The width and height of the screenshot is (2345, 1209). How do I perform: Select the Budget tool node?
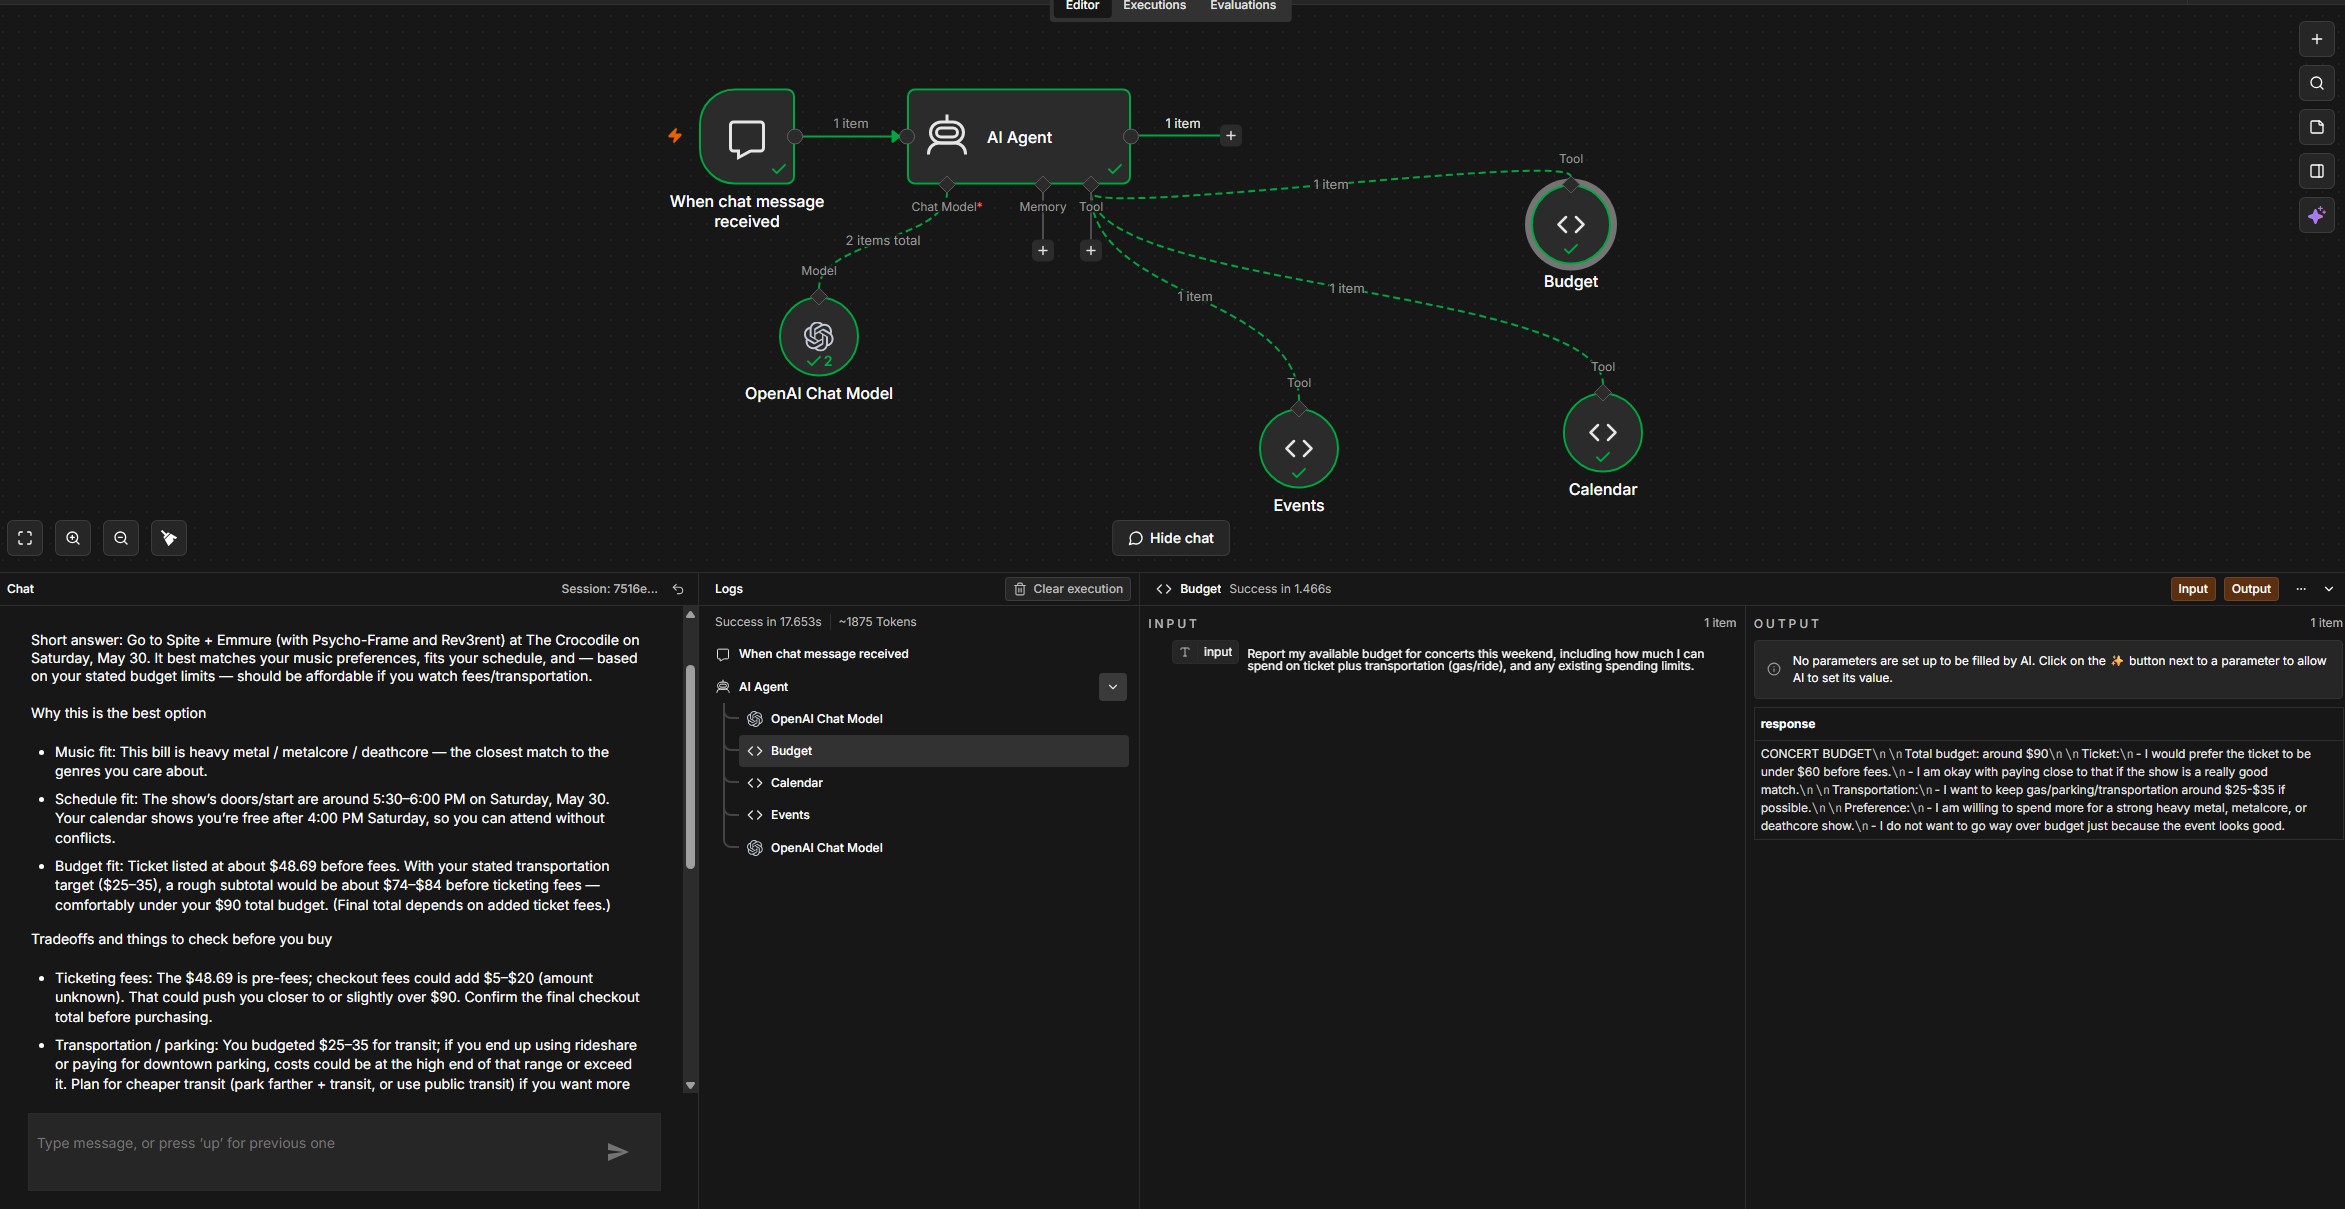(1570, 225)
